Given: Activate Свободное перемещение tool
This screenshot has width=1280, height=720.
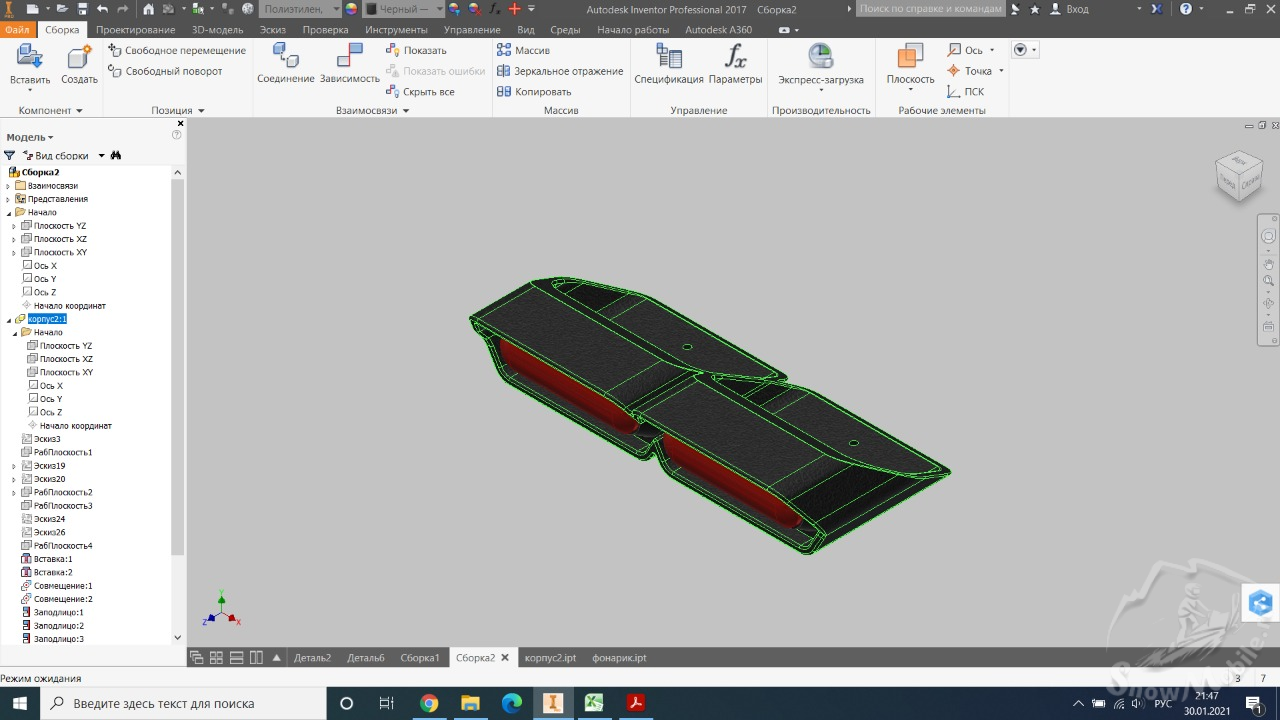Looking at the screenshot, I should click(177, 50).
